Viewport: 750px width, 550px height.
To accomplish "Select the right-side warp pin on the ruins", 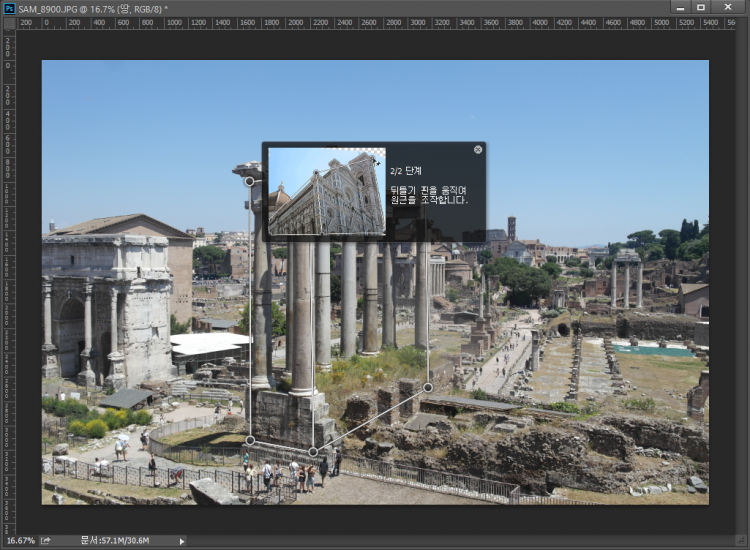I will 428,387.
